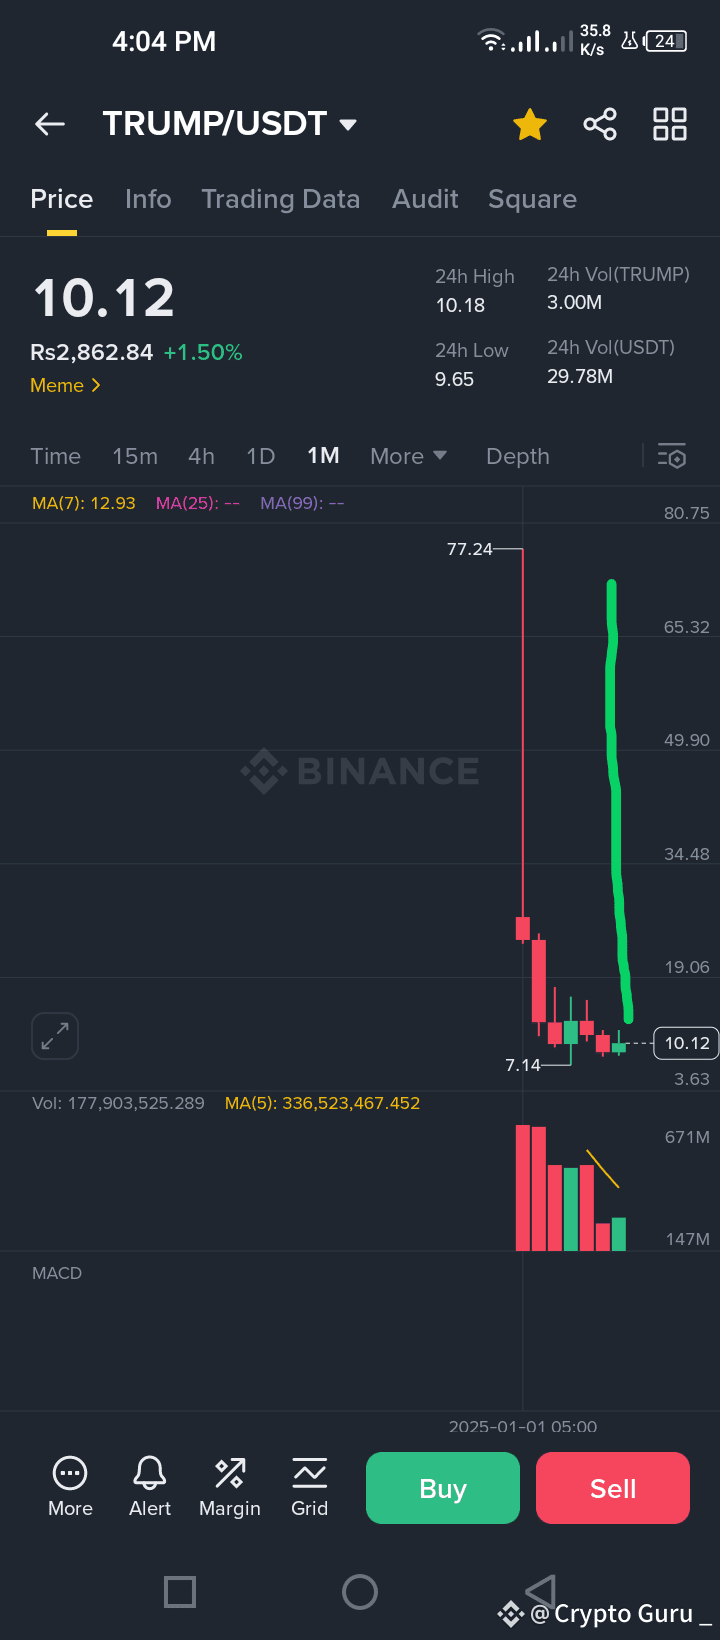Viewport: 720px width, 1640px height.
Task: Tap the 10.12 current price marker
Action: coord(686,1043)
